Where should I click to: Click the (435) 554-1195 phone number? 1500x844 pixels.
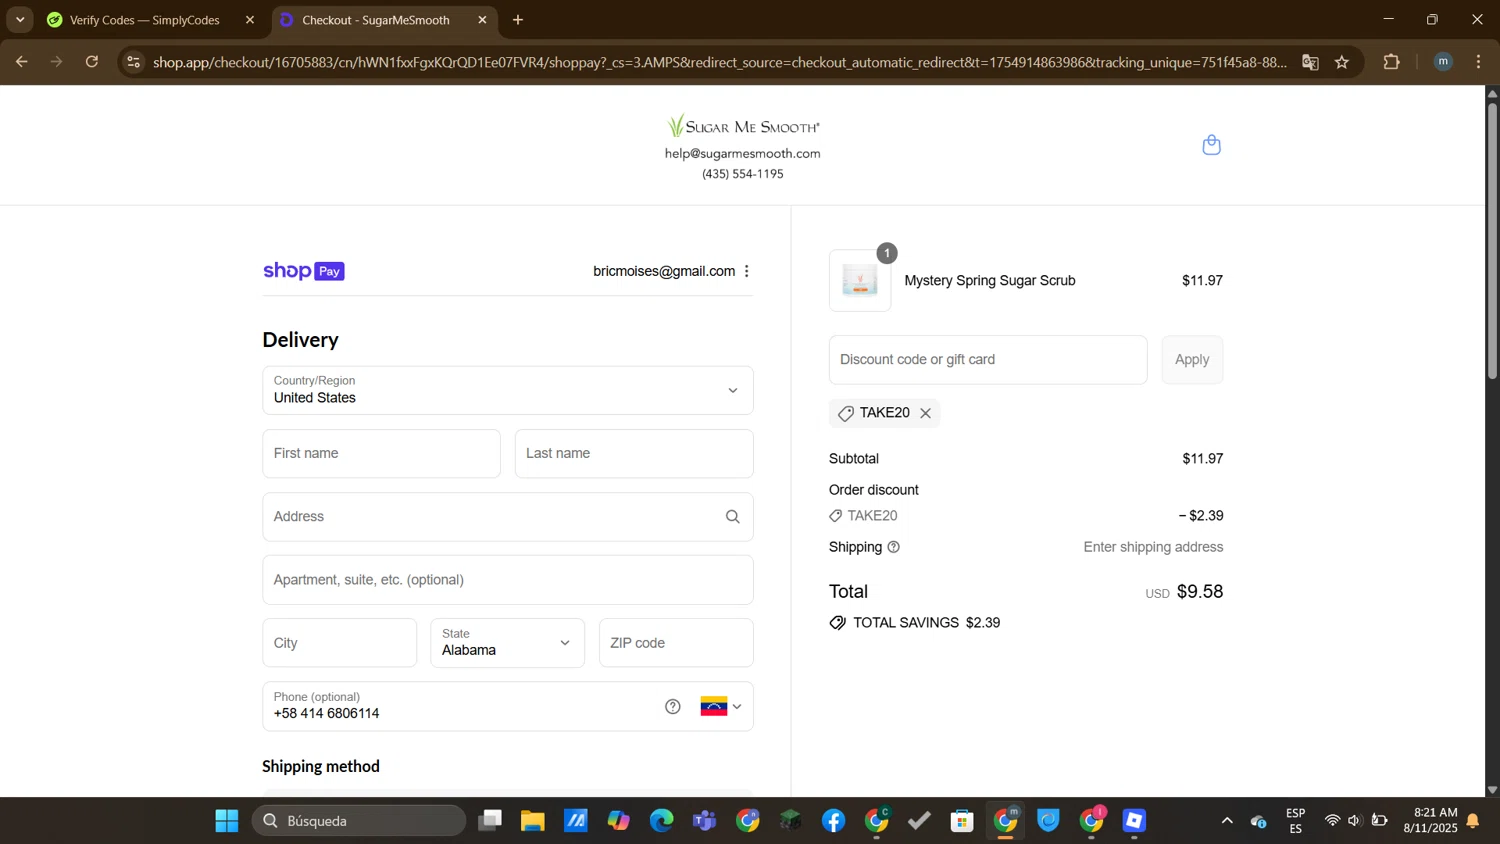(x=743, y=174)
